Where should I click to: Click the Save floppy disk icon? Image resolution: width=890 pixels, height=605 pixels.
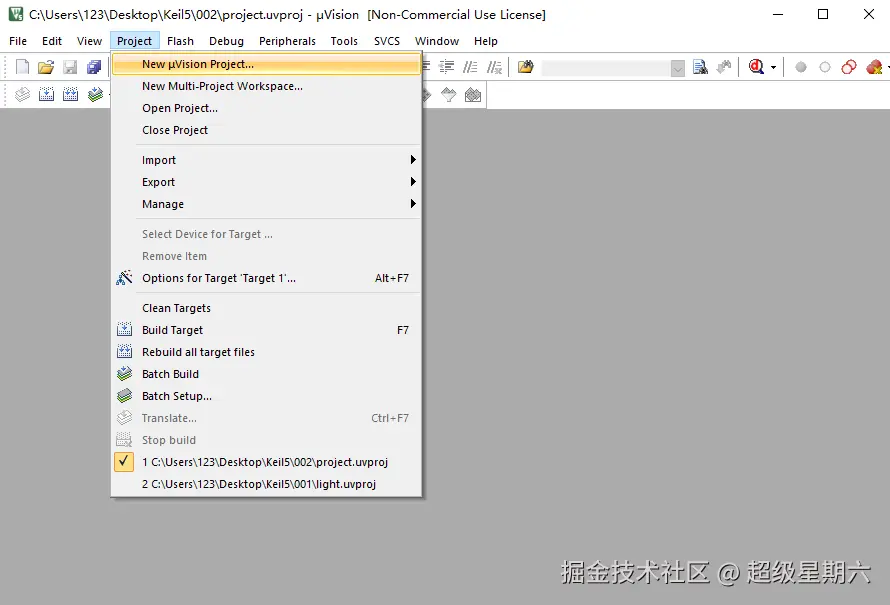[x=70, y=67]
